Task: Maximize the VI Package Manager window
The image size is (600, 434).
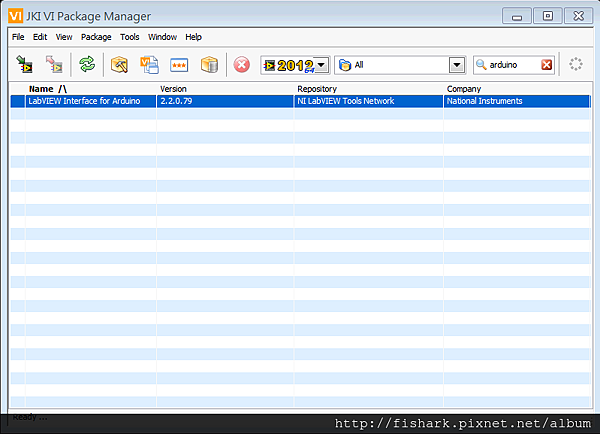Action: [x=548, y=16]
